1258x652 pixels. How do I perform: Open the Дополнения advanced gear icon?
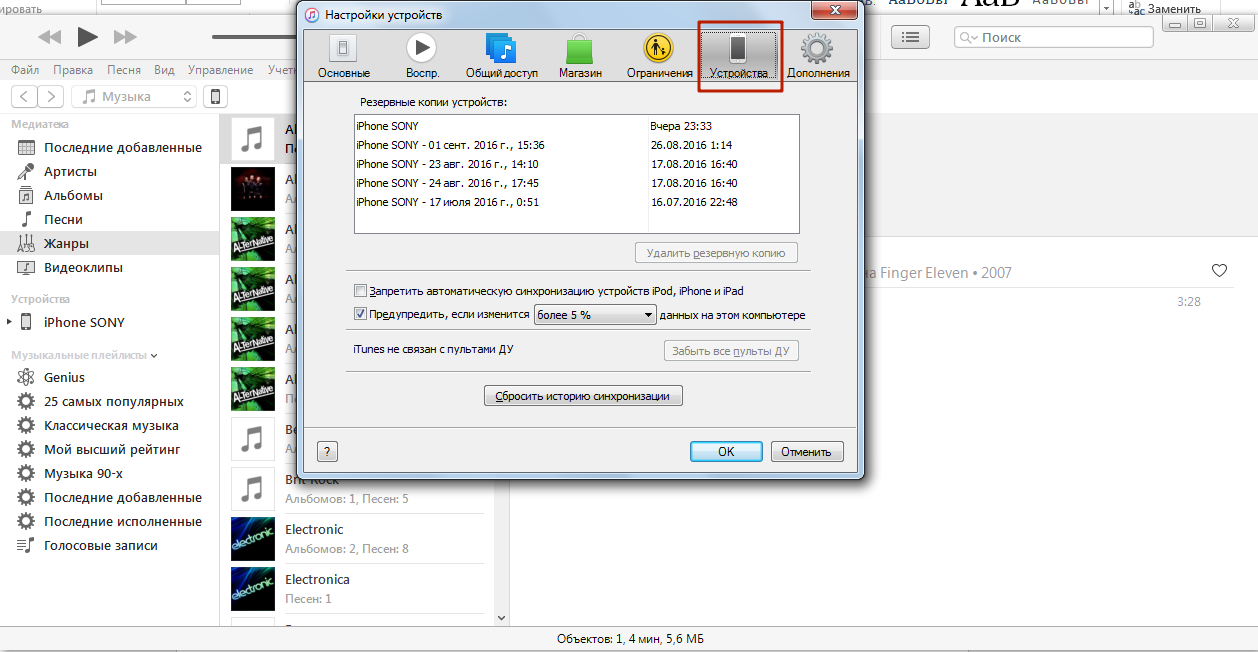[x=817, y=55]
